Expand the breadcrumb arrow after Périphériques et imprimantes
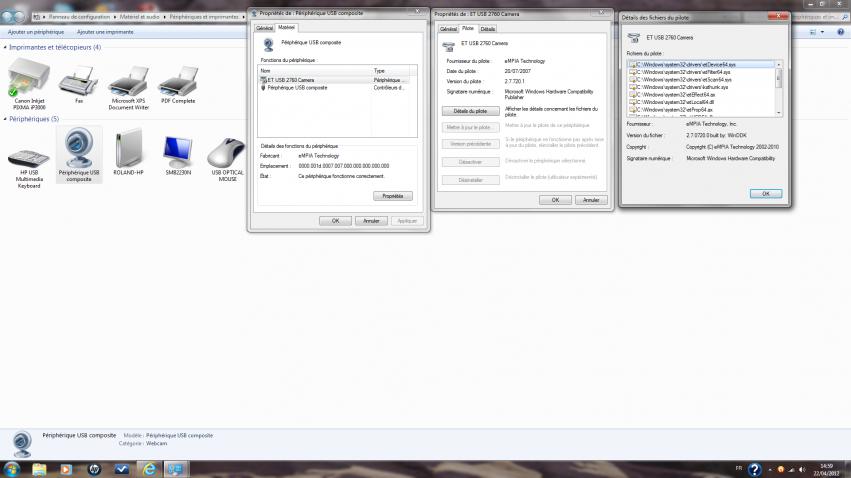Screen dimensions: 851x478 click(243, 17)
